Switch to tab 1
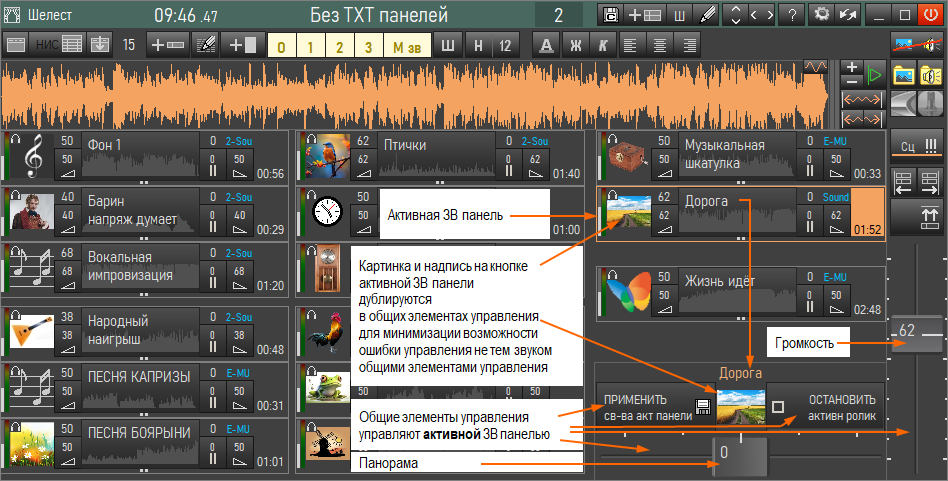This screenshot has height=481, width=948. [310, 47]
